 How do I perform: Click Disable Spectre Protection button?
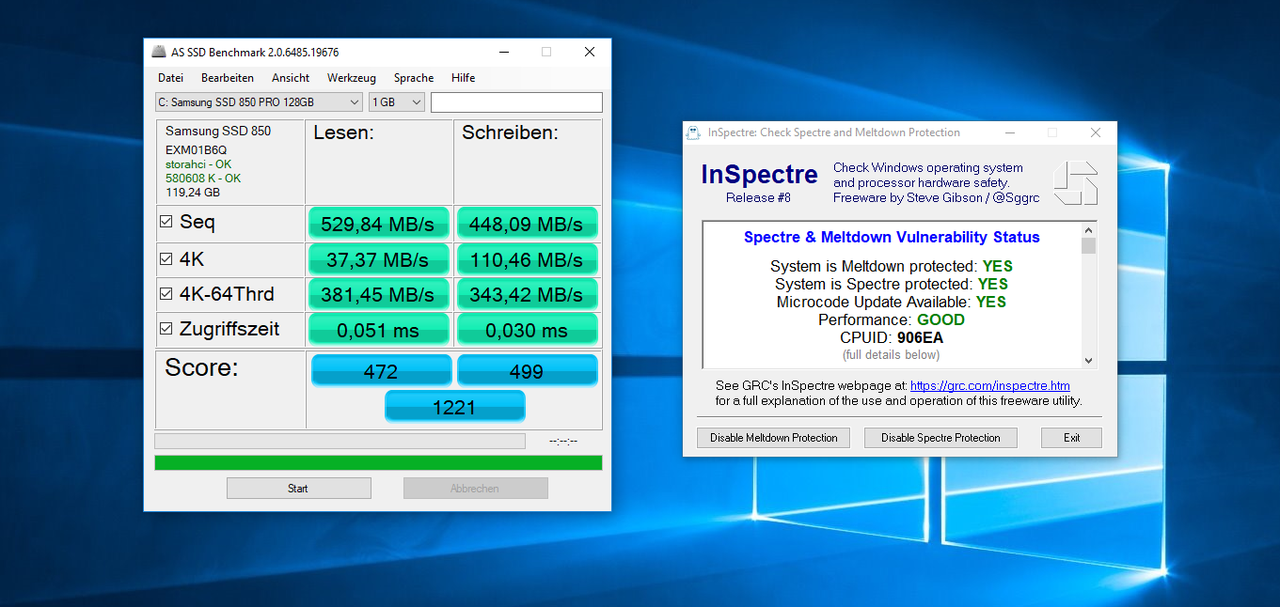click(x=940, y=438)
